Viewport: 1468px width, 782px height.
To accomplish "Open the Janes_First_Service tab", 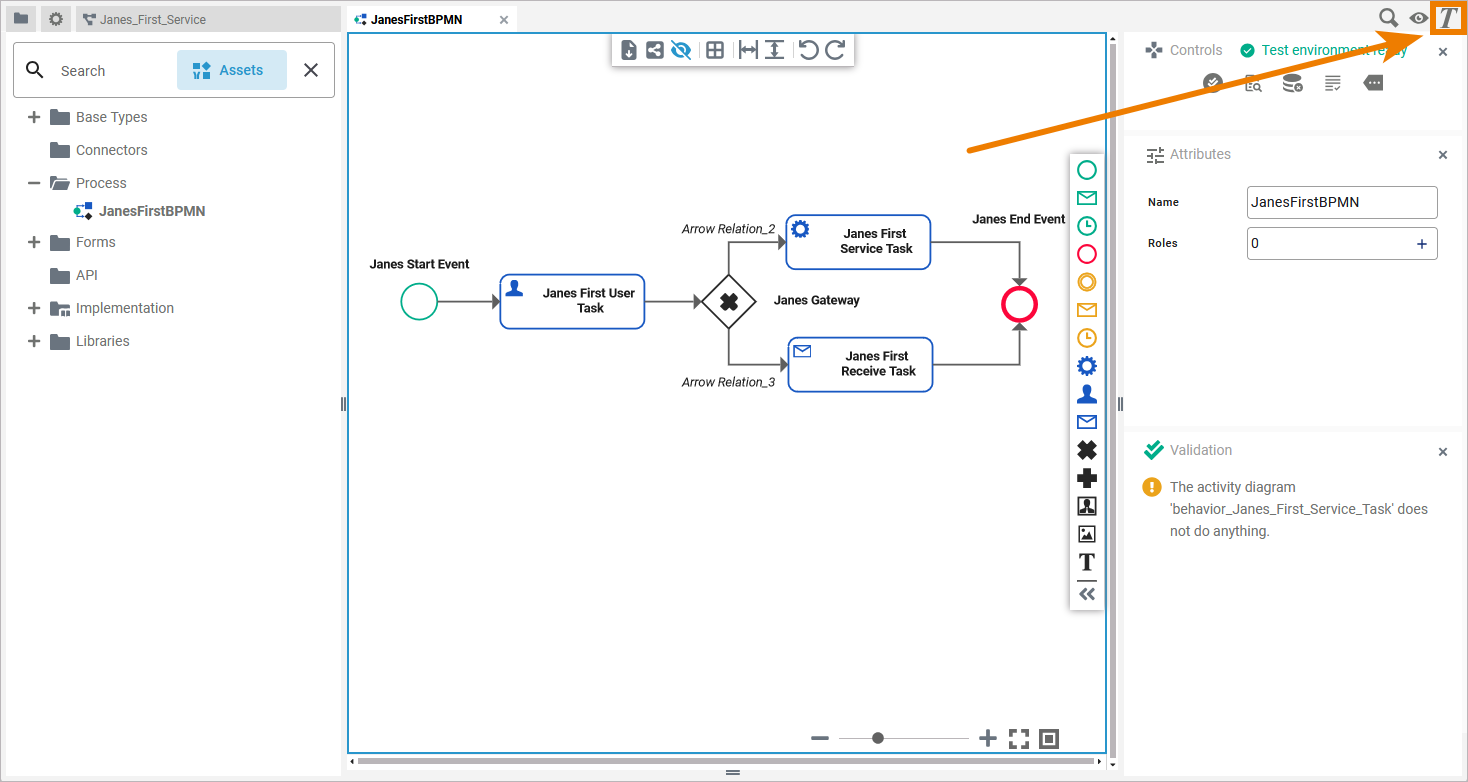I will (153, 19).
